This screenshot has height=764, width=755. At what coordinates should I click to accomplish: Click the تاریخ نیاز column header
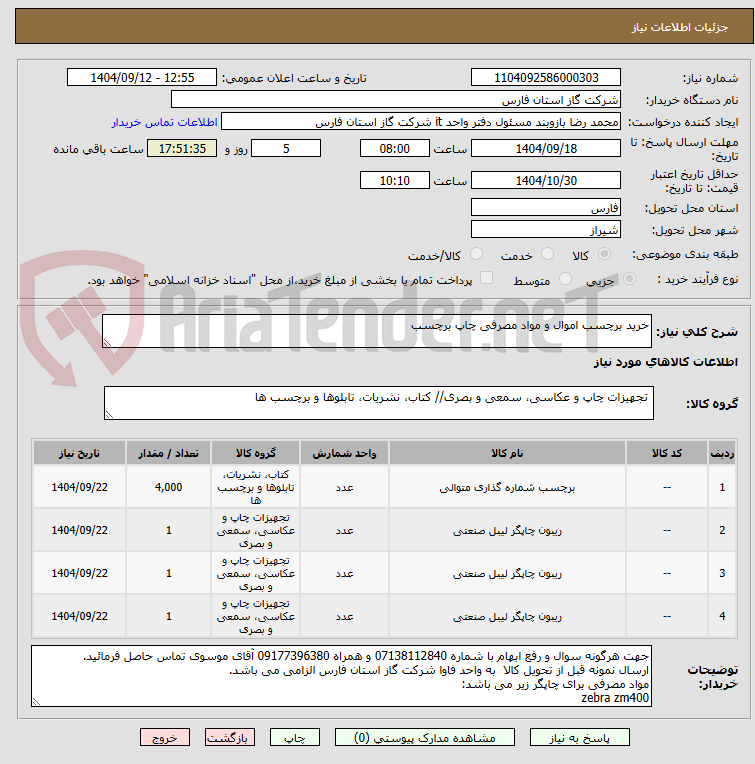pos(79,453)
